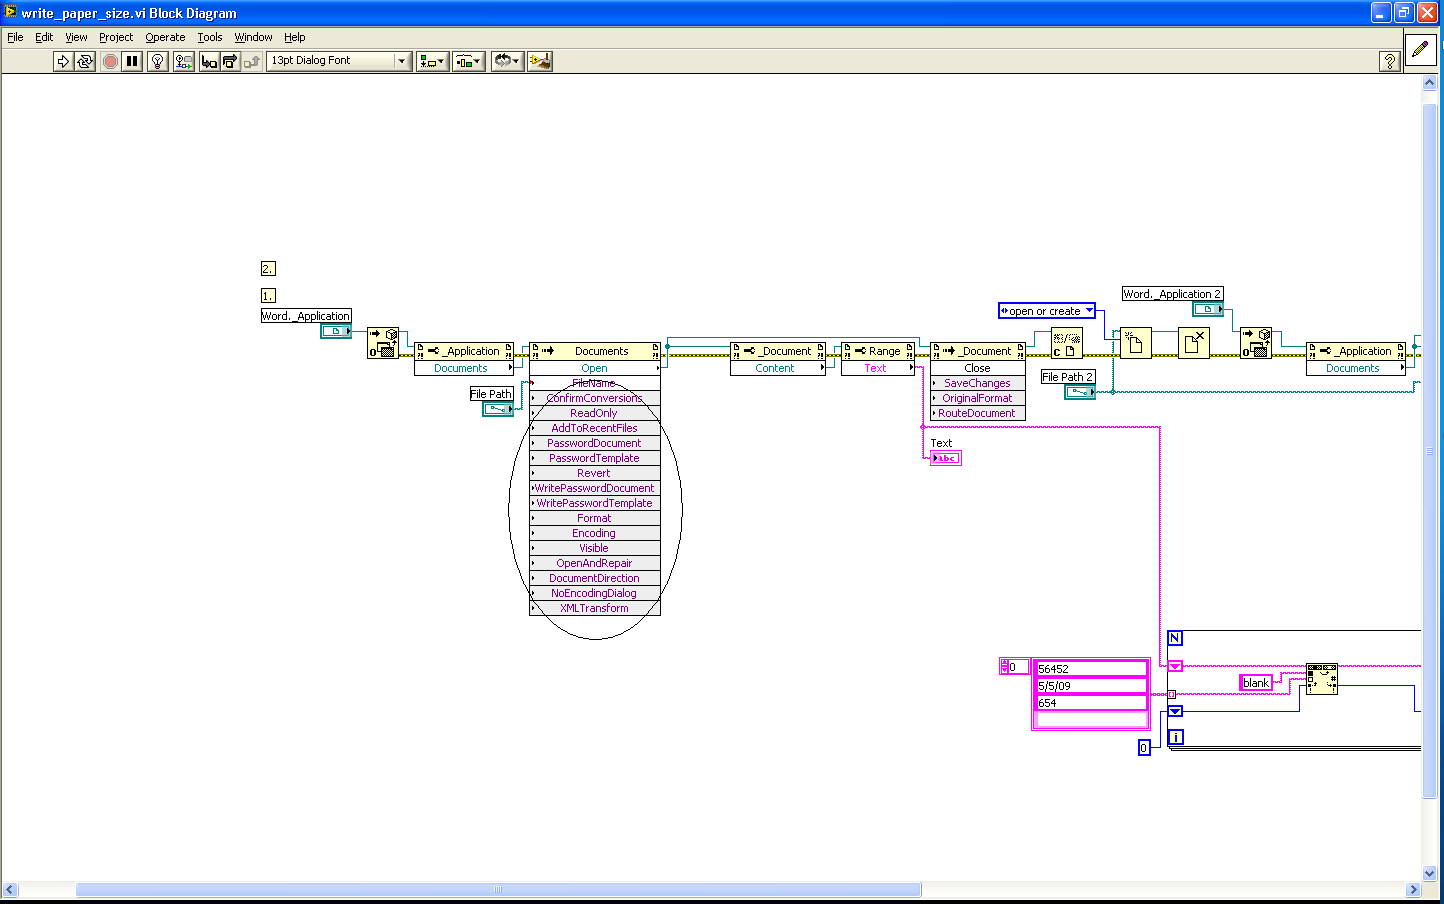Image resolution: width=1444 pixels, height=904 pixels.
Task: Open the Distribute Objects dropdown
Action: pyautogui.click(x=468, y=61)
